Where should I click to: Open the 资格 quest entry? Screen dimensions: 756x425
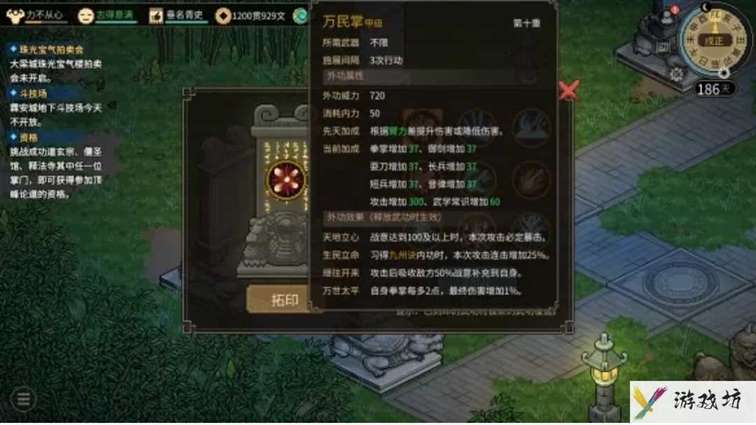tap(28, 137)
